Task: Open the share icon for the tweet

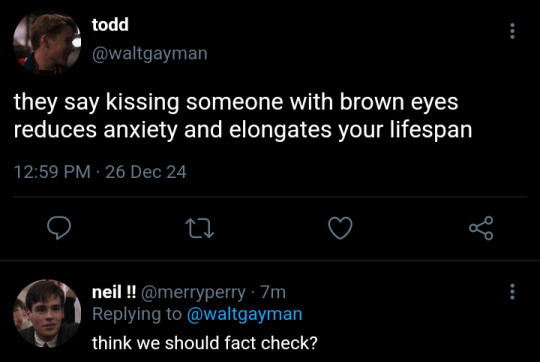Action: (481, 228)
